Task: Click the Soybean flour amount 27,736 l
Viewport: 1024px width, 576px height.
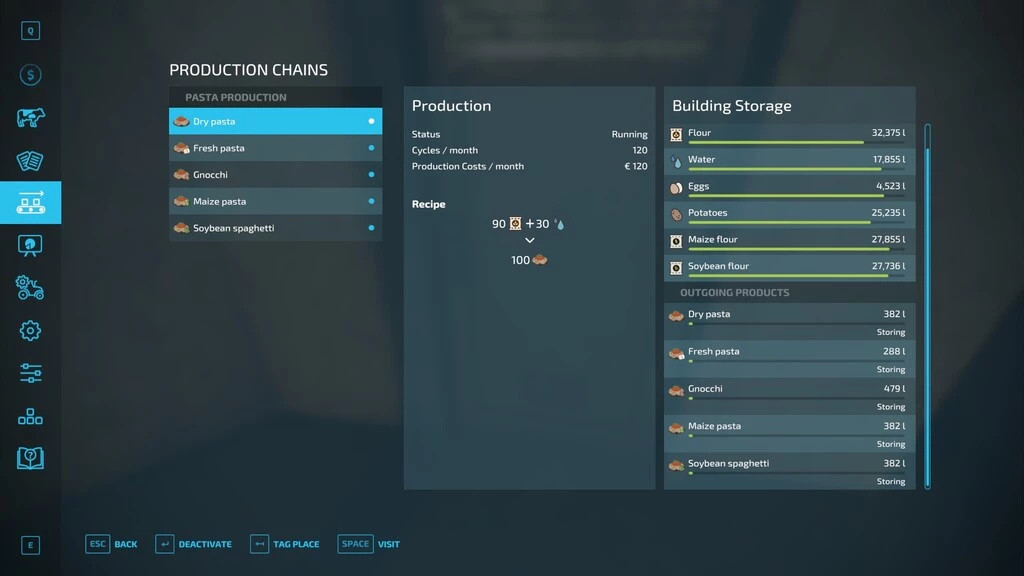Action: pos(888,266)
